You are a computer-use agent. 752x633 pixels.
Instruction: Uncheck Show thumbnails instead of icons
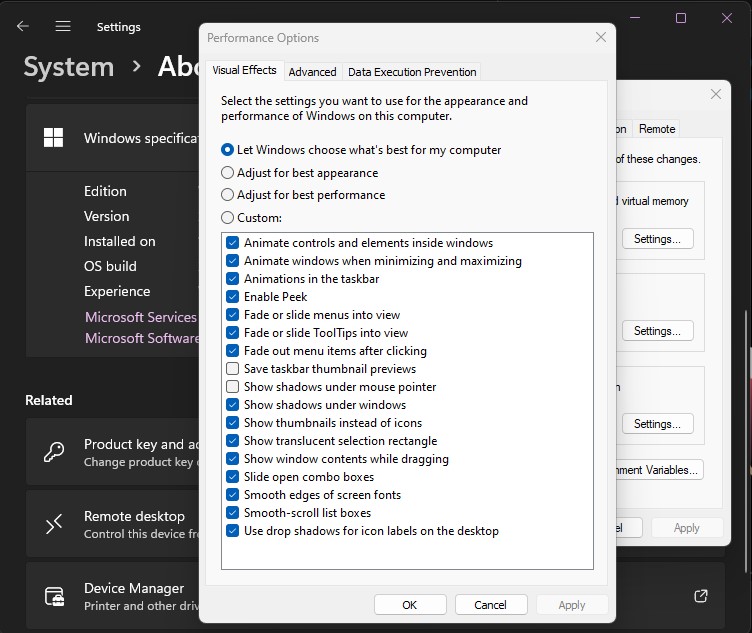233,422
